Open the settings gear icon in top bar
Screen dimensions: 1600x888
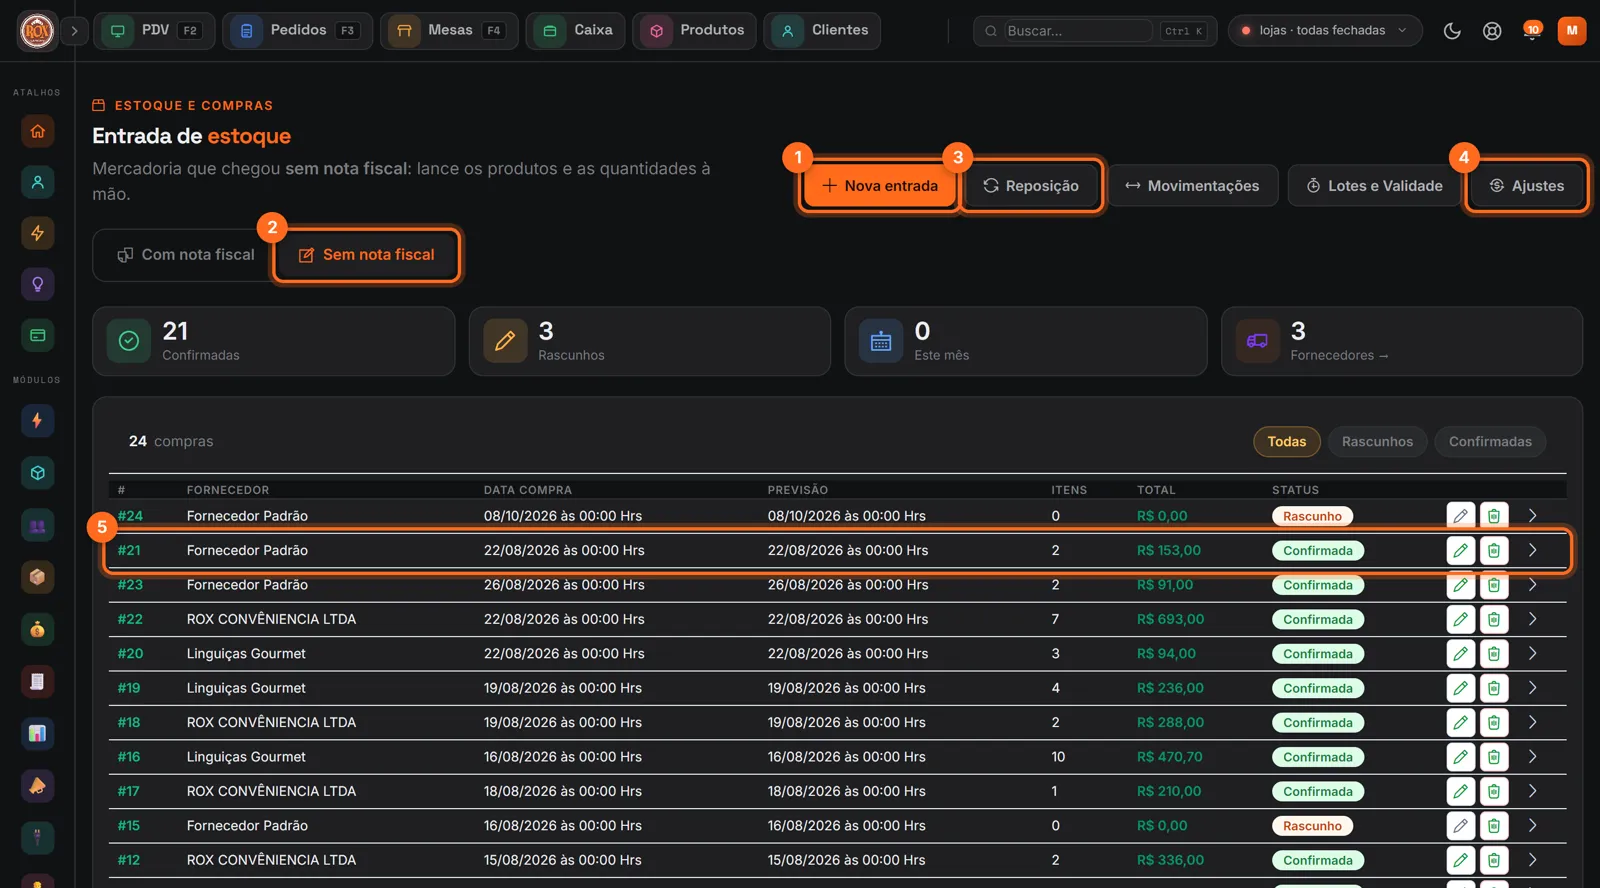(x=1492, y=31)
